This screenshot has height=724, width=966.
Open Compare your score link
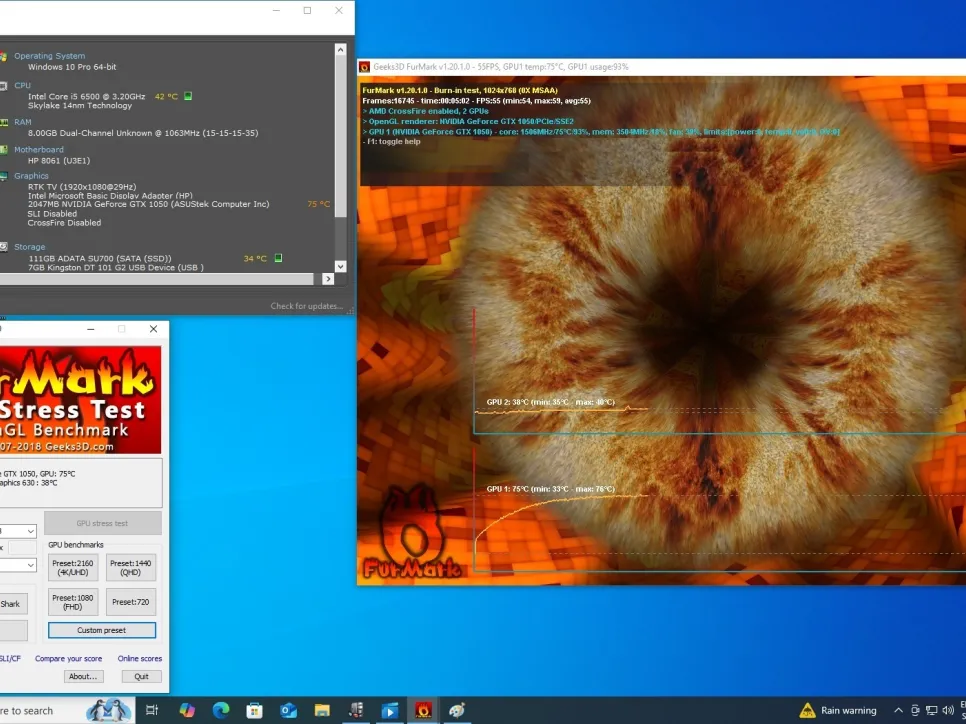click(68, 658)
